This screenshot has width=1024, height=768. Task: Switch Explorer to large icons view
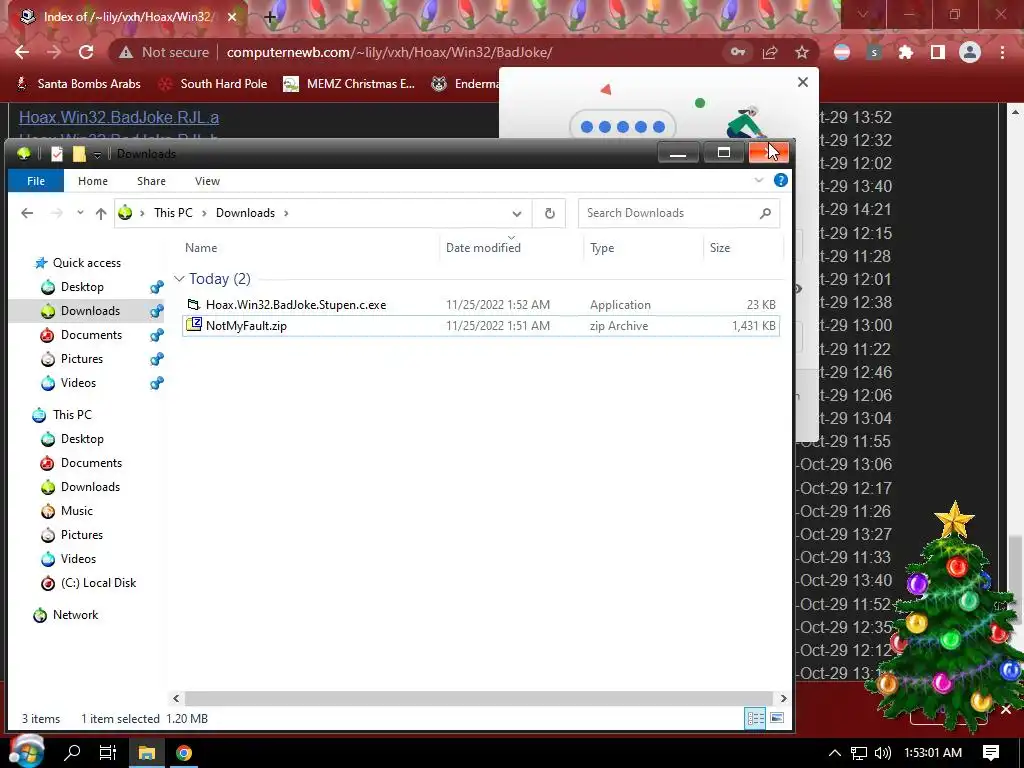pos(776,718)
